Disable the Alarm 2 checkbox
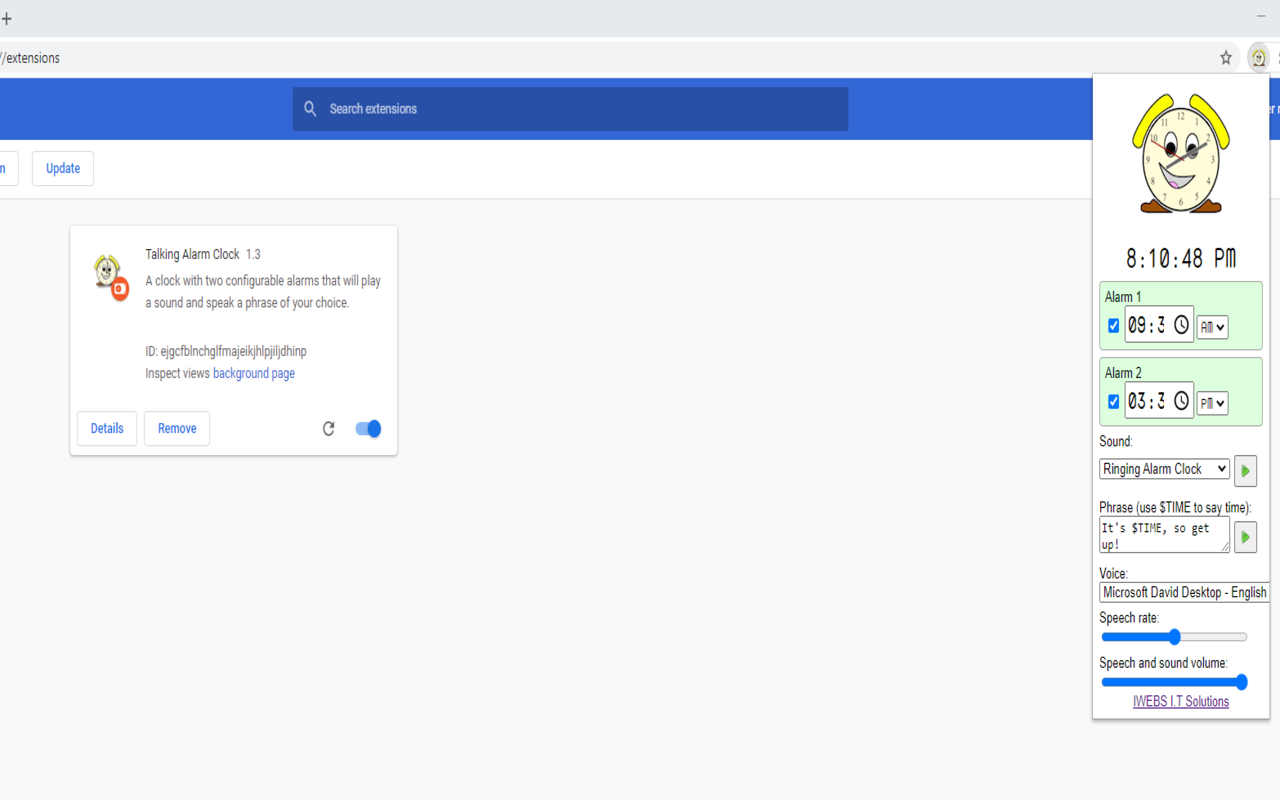 click(1113, 401)
